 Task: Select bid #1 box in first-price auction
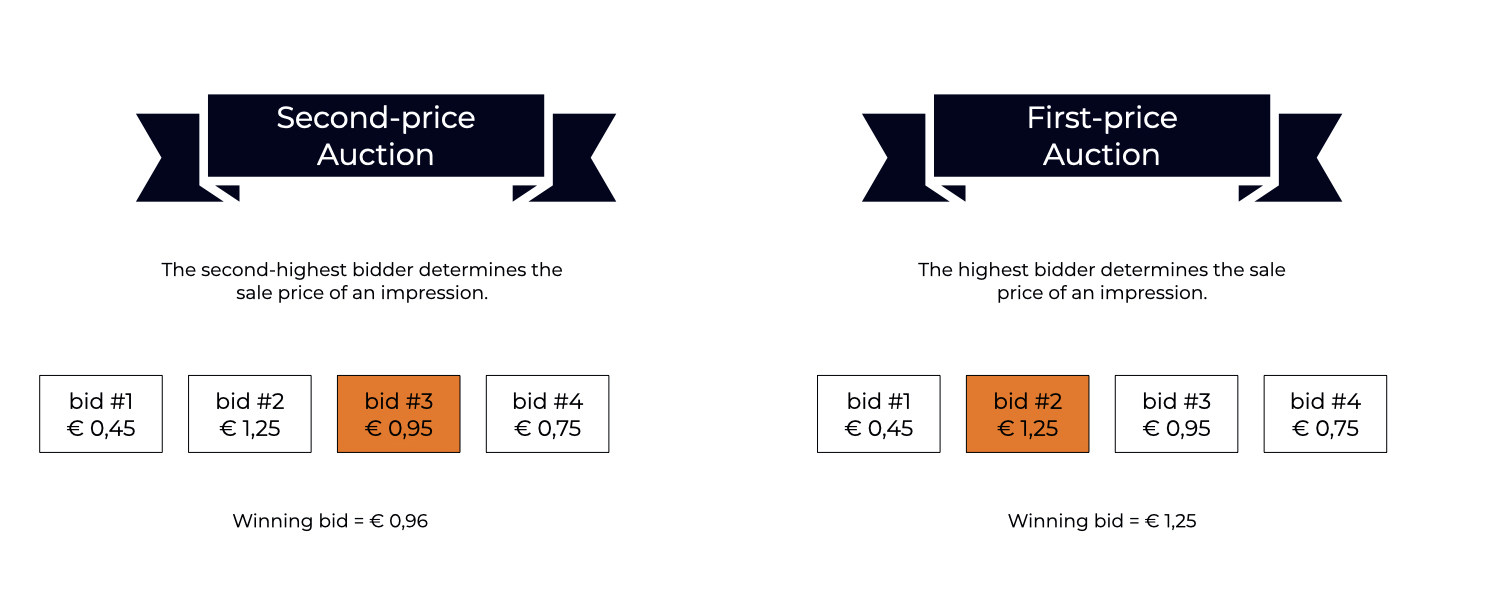click(879, 414)
